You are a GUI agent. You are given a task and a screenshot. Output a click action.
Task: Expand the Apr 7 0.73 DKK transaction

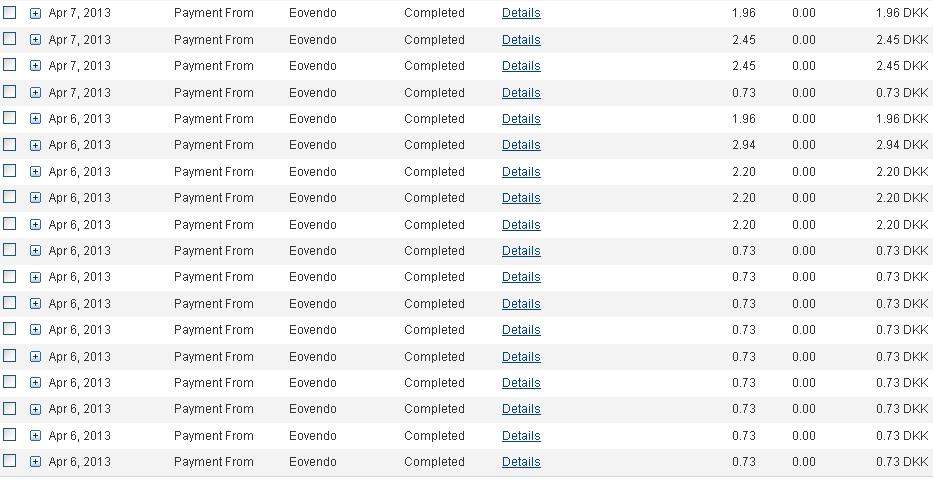pyautogui.click(x=36, y=93)
